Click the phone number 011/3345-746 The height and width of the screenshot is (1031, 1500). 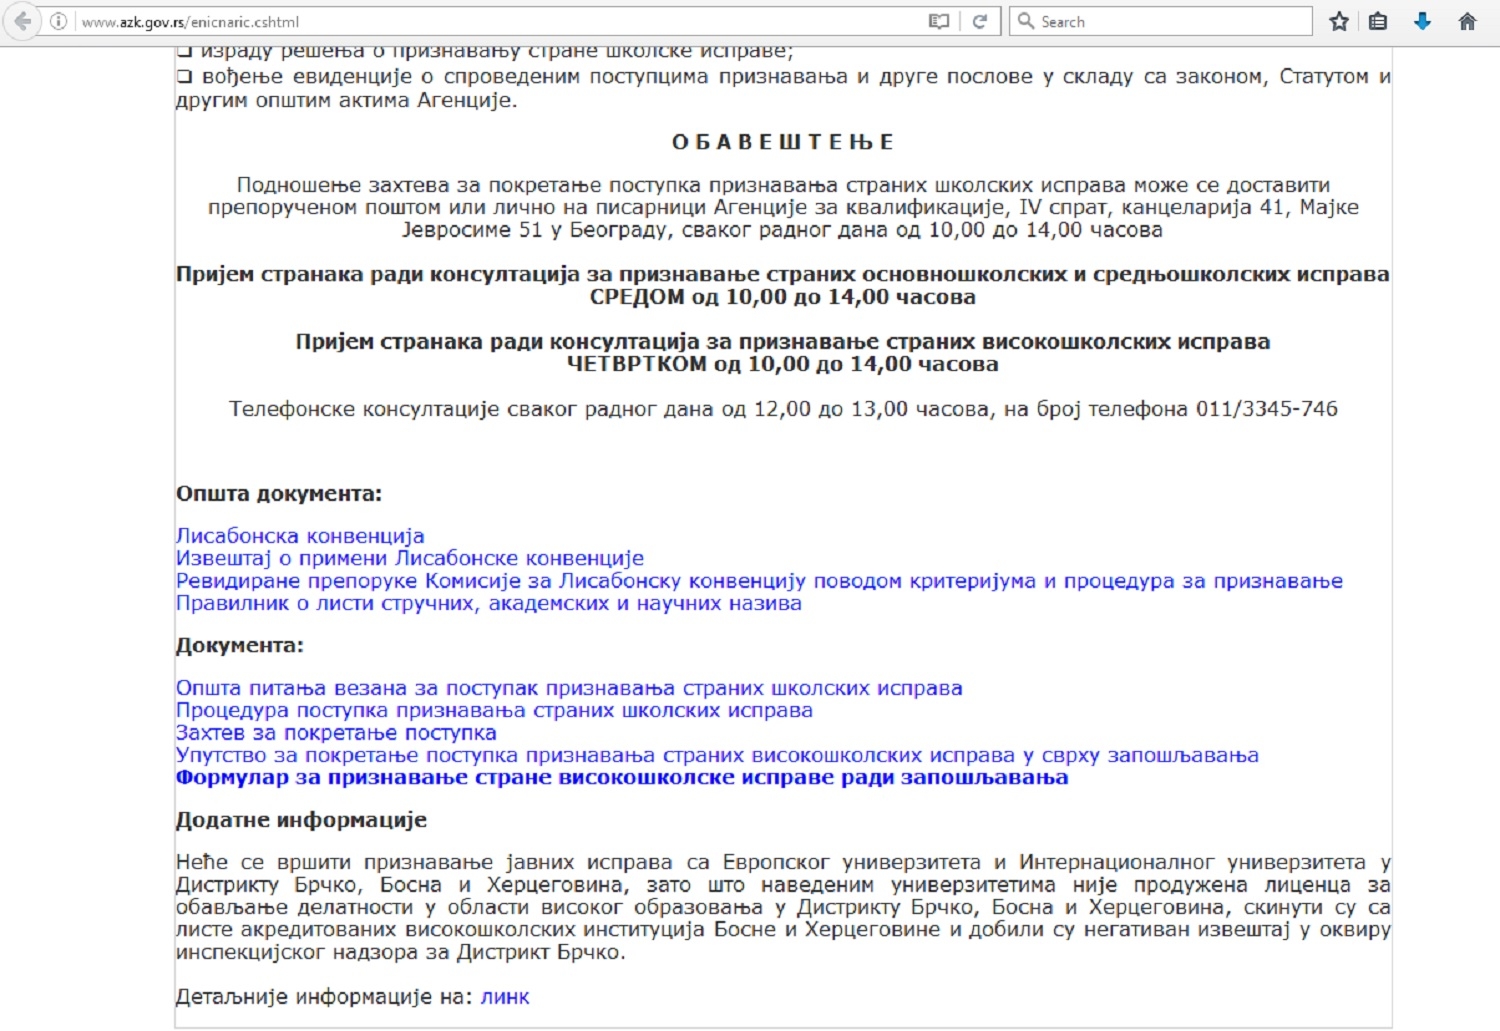(x=1267, y=409)
